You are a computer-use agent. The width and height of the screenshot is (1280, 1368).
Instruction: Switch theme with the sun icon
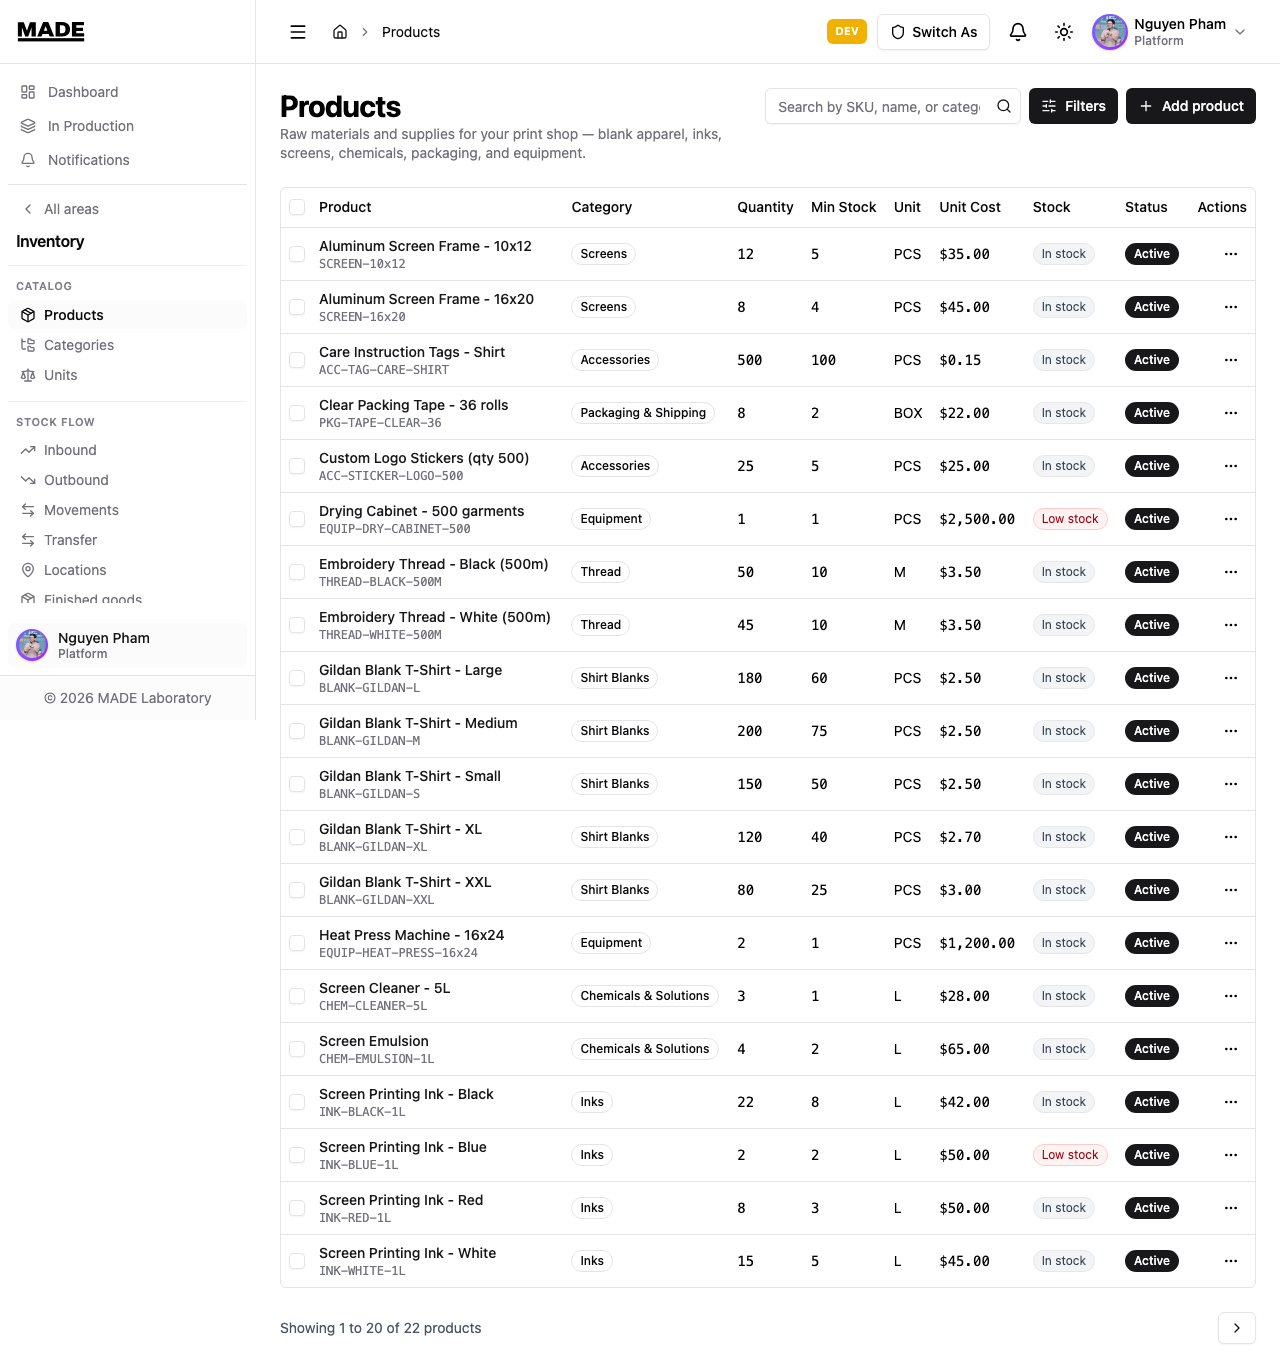[x=1064, y=32]
